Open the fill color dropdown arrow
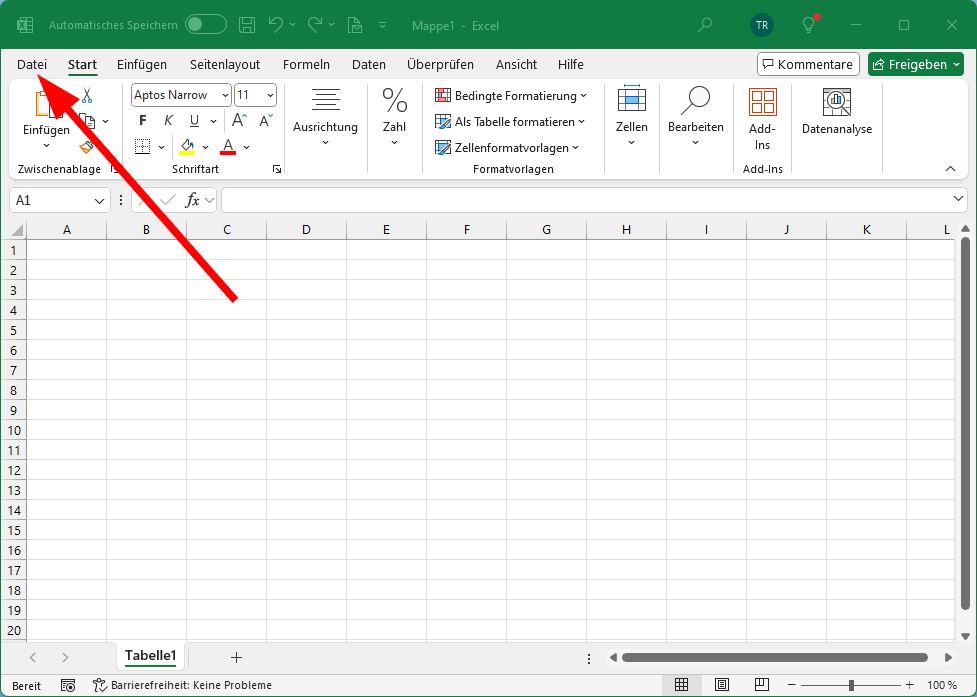 203,145
